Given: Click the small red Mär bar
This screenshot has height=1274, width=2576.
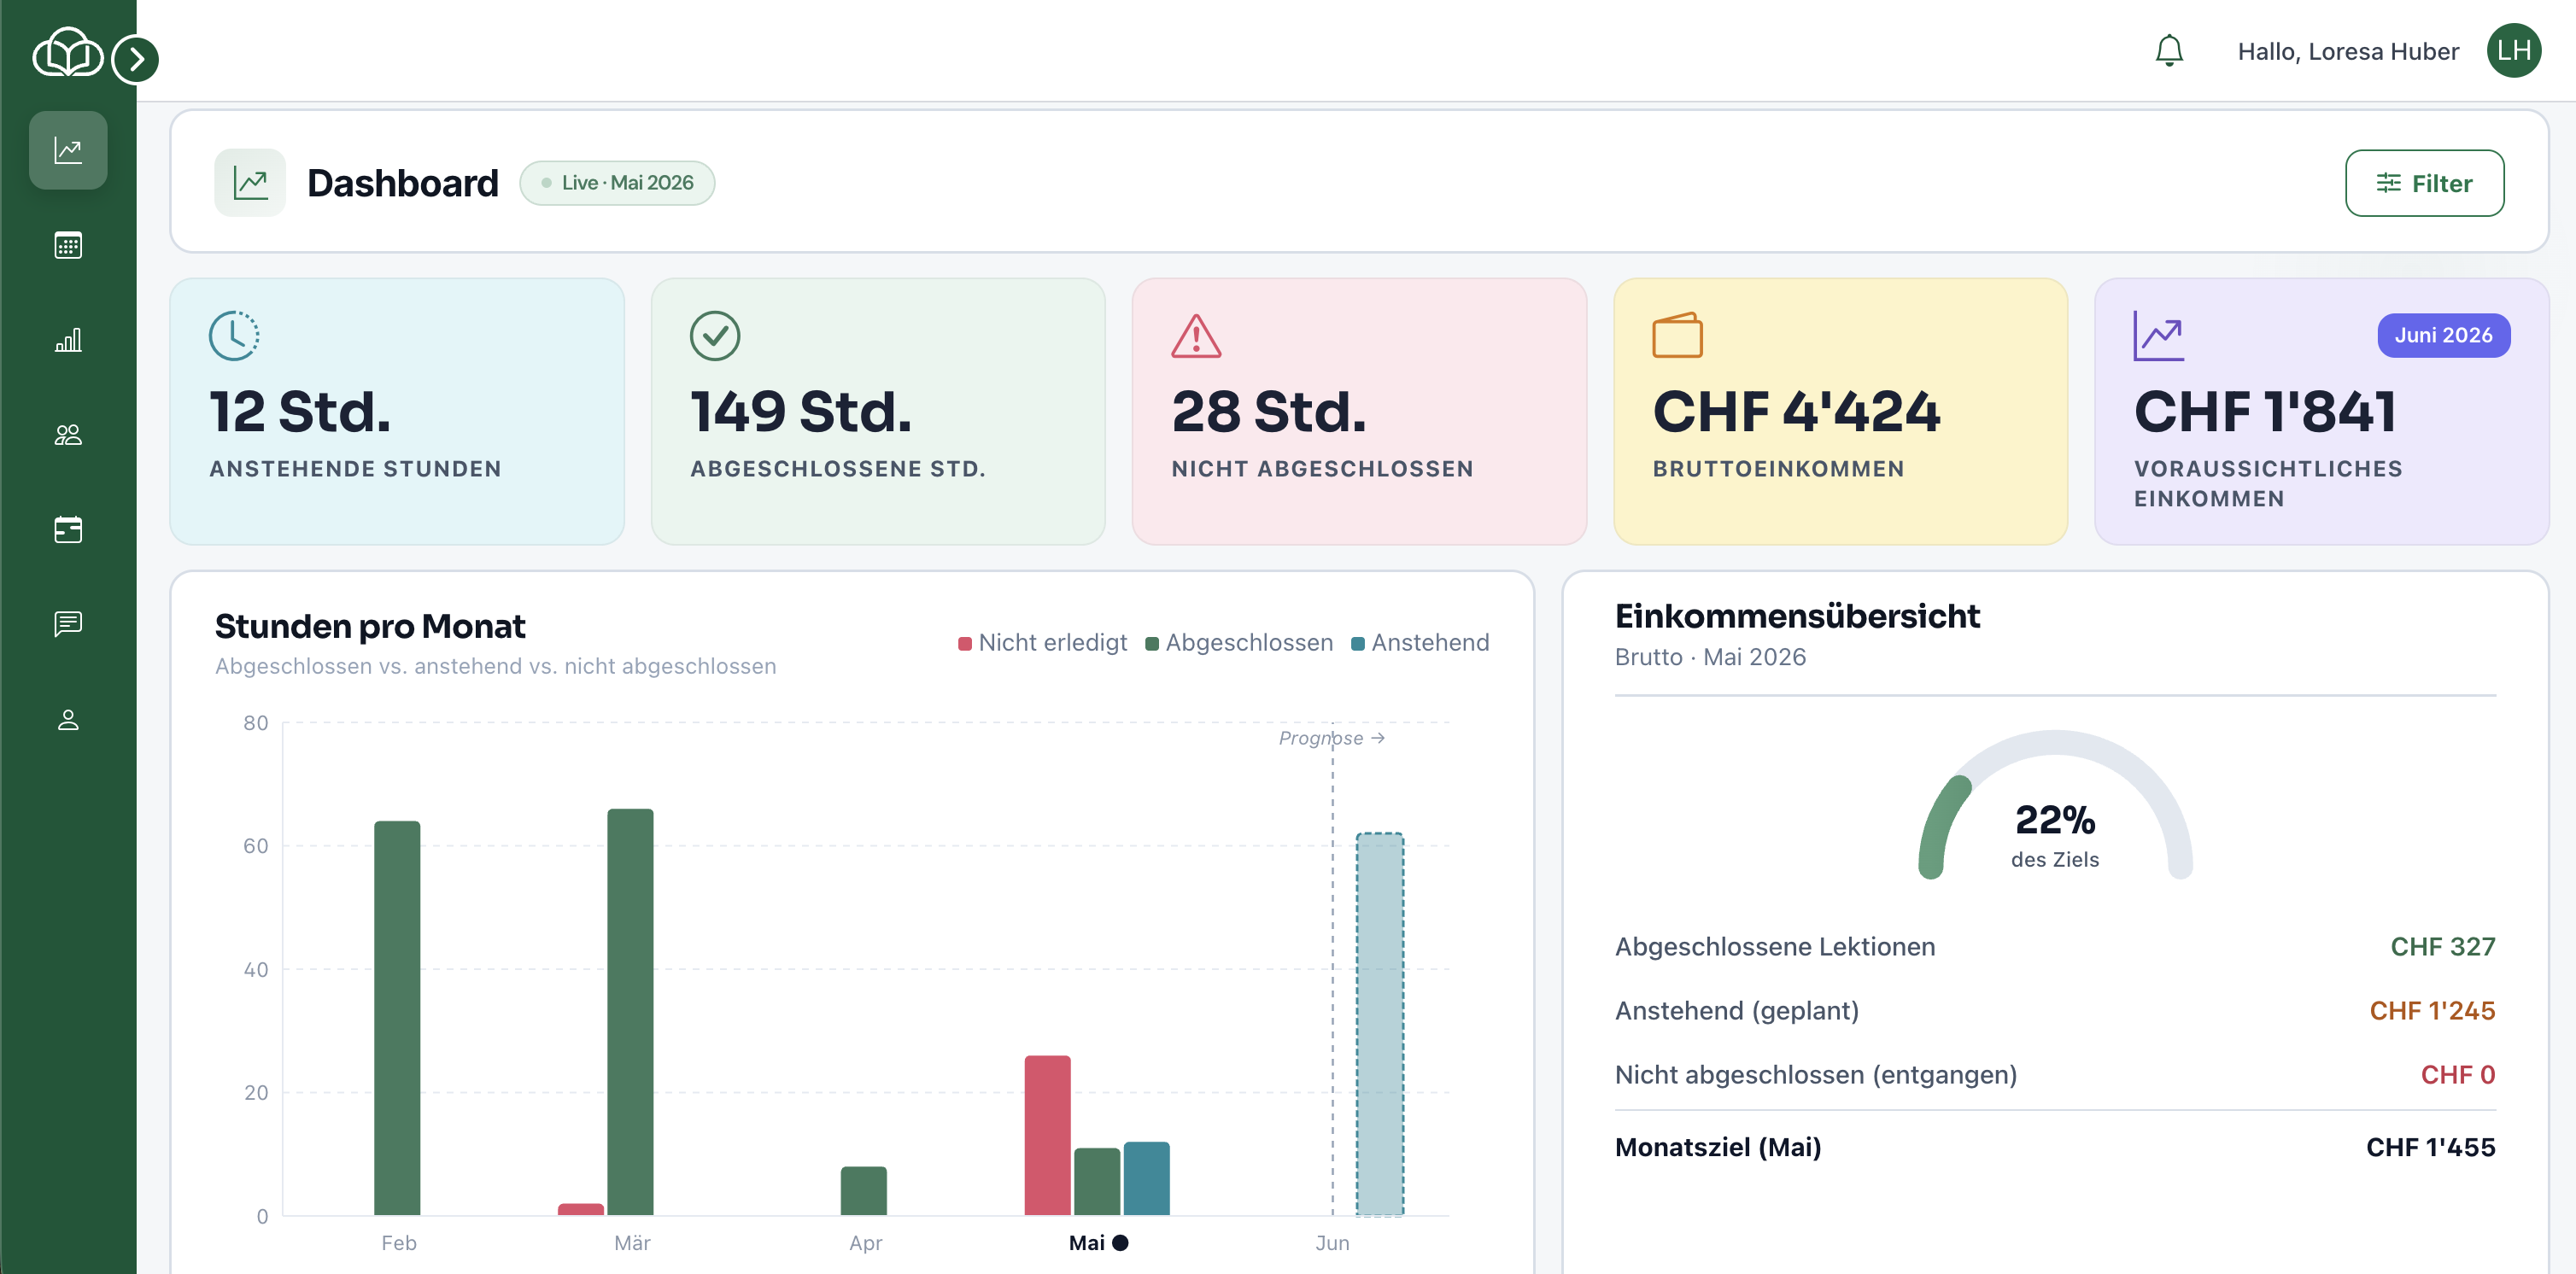Looking at the screenshot, I should click(581, 1209).
